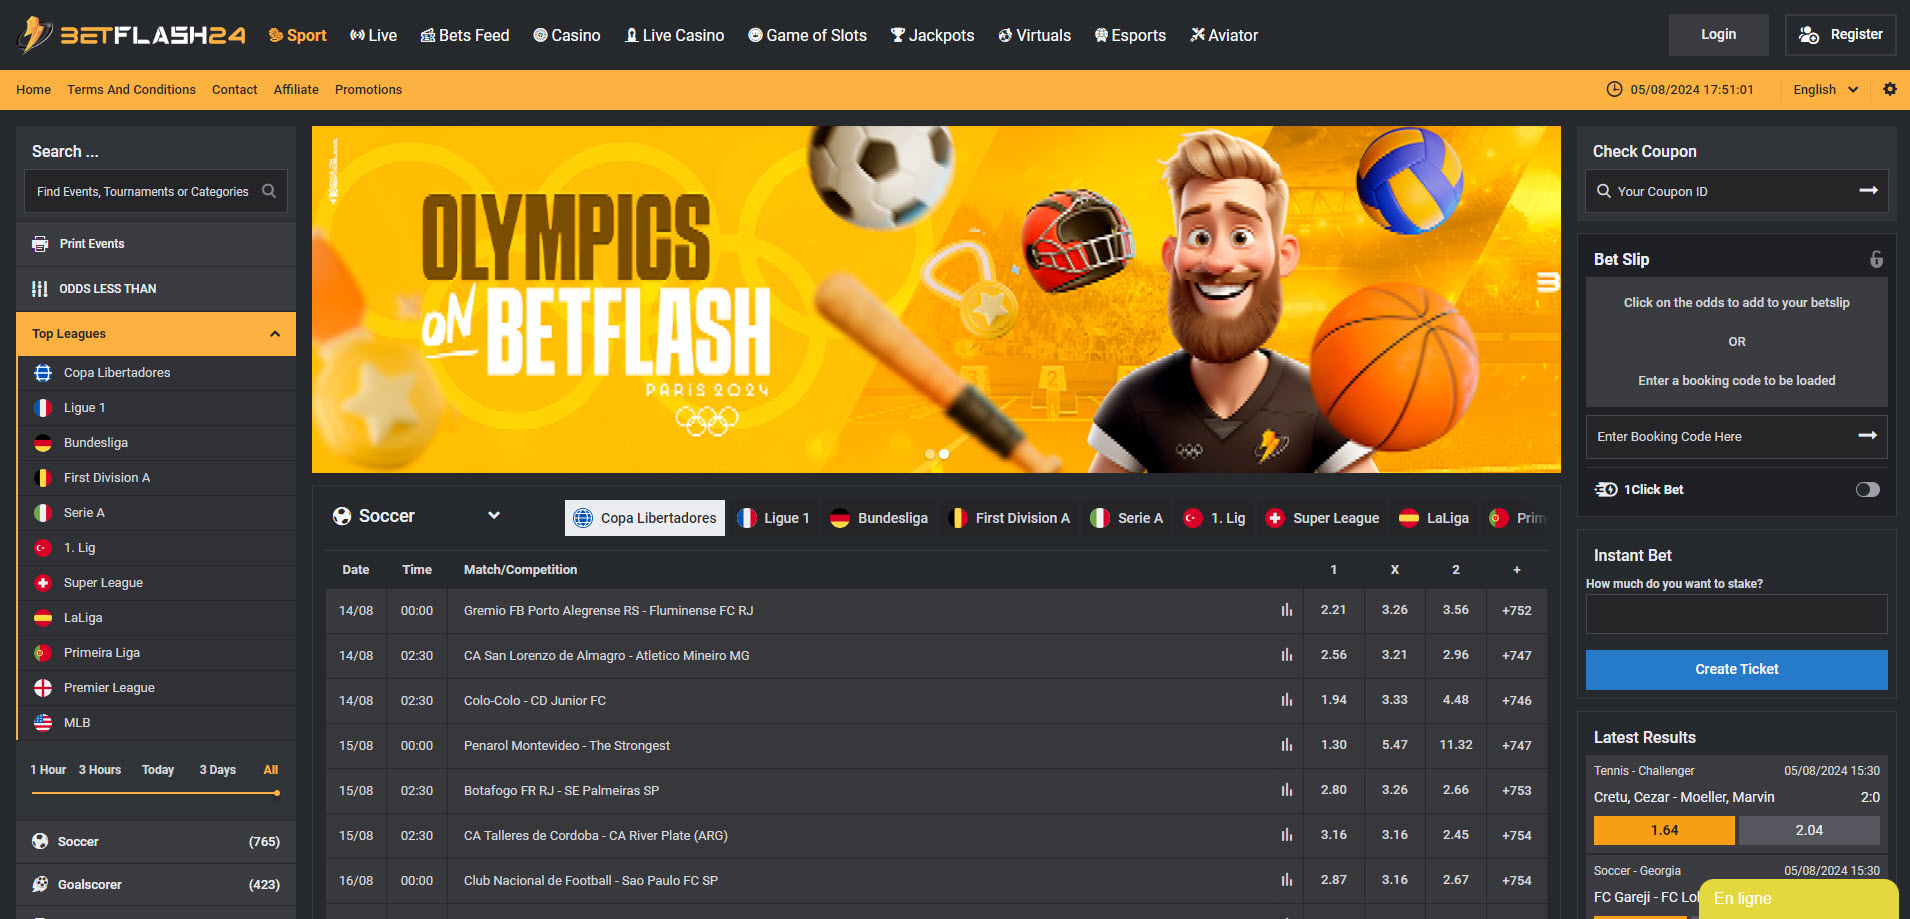
Task: Open settings gear icon in top bar
Action: coord(1889,89)
